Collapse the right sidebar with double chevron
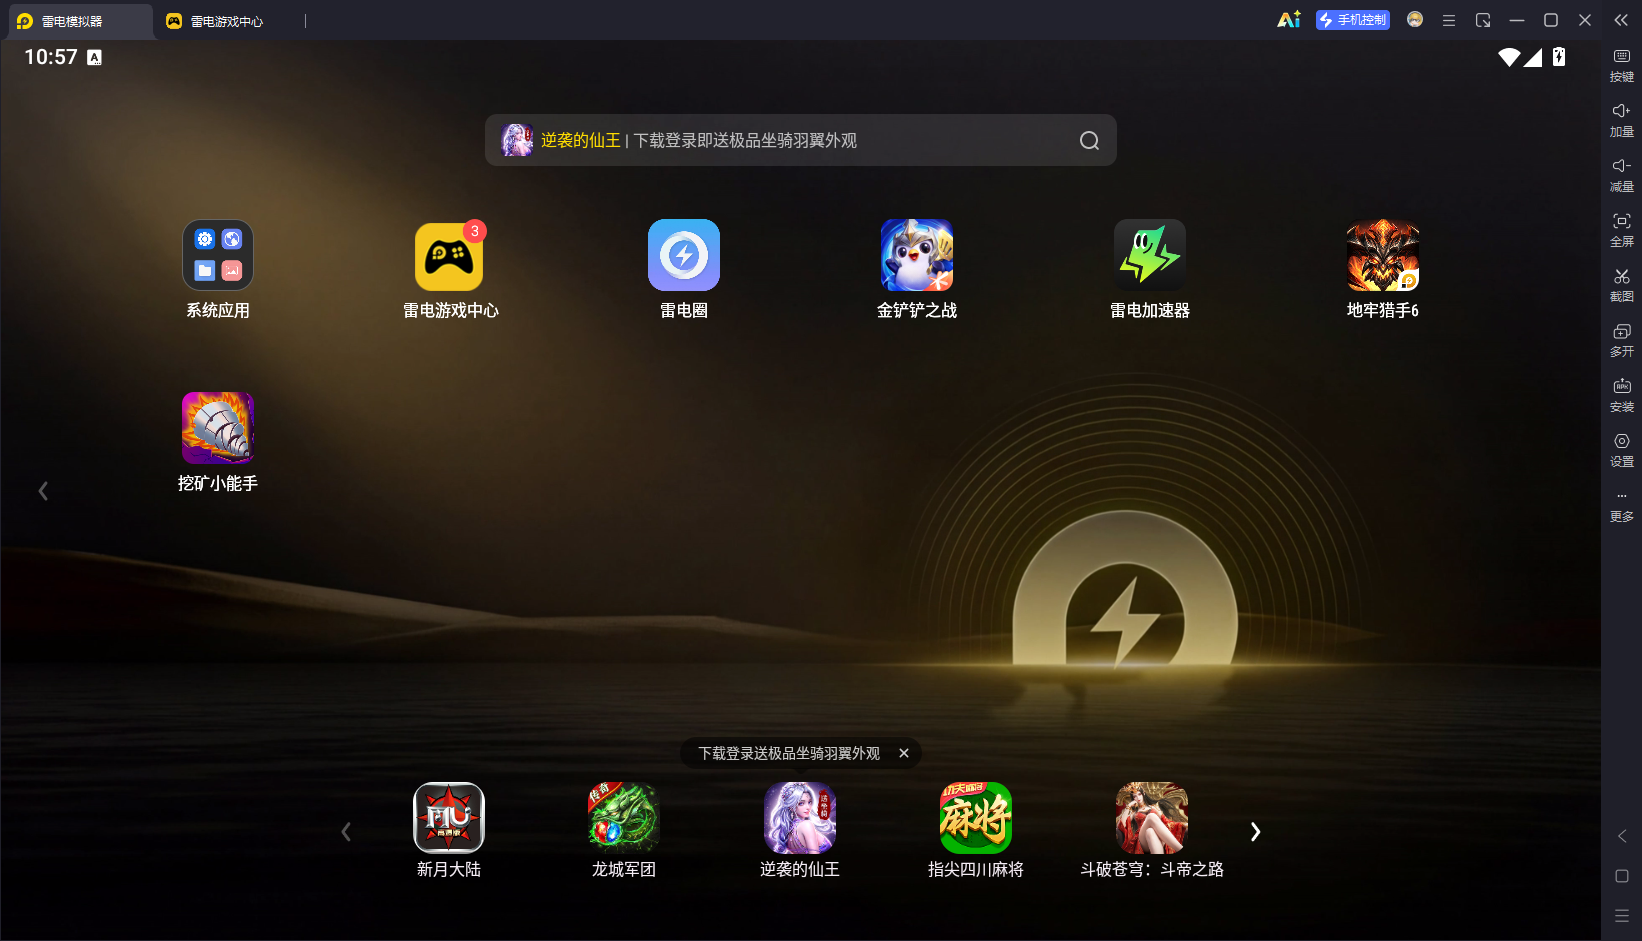Image resolution: width=1642 pixels, height=941 pixels. pyautogui.click(x=1621, y=20)
